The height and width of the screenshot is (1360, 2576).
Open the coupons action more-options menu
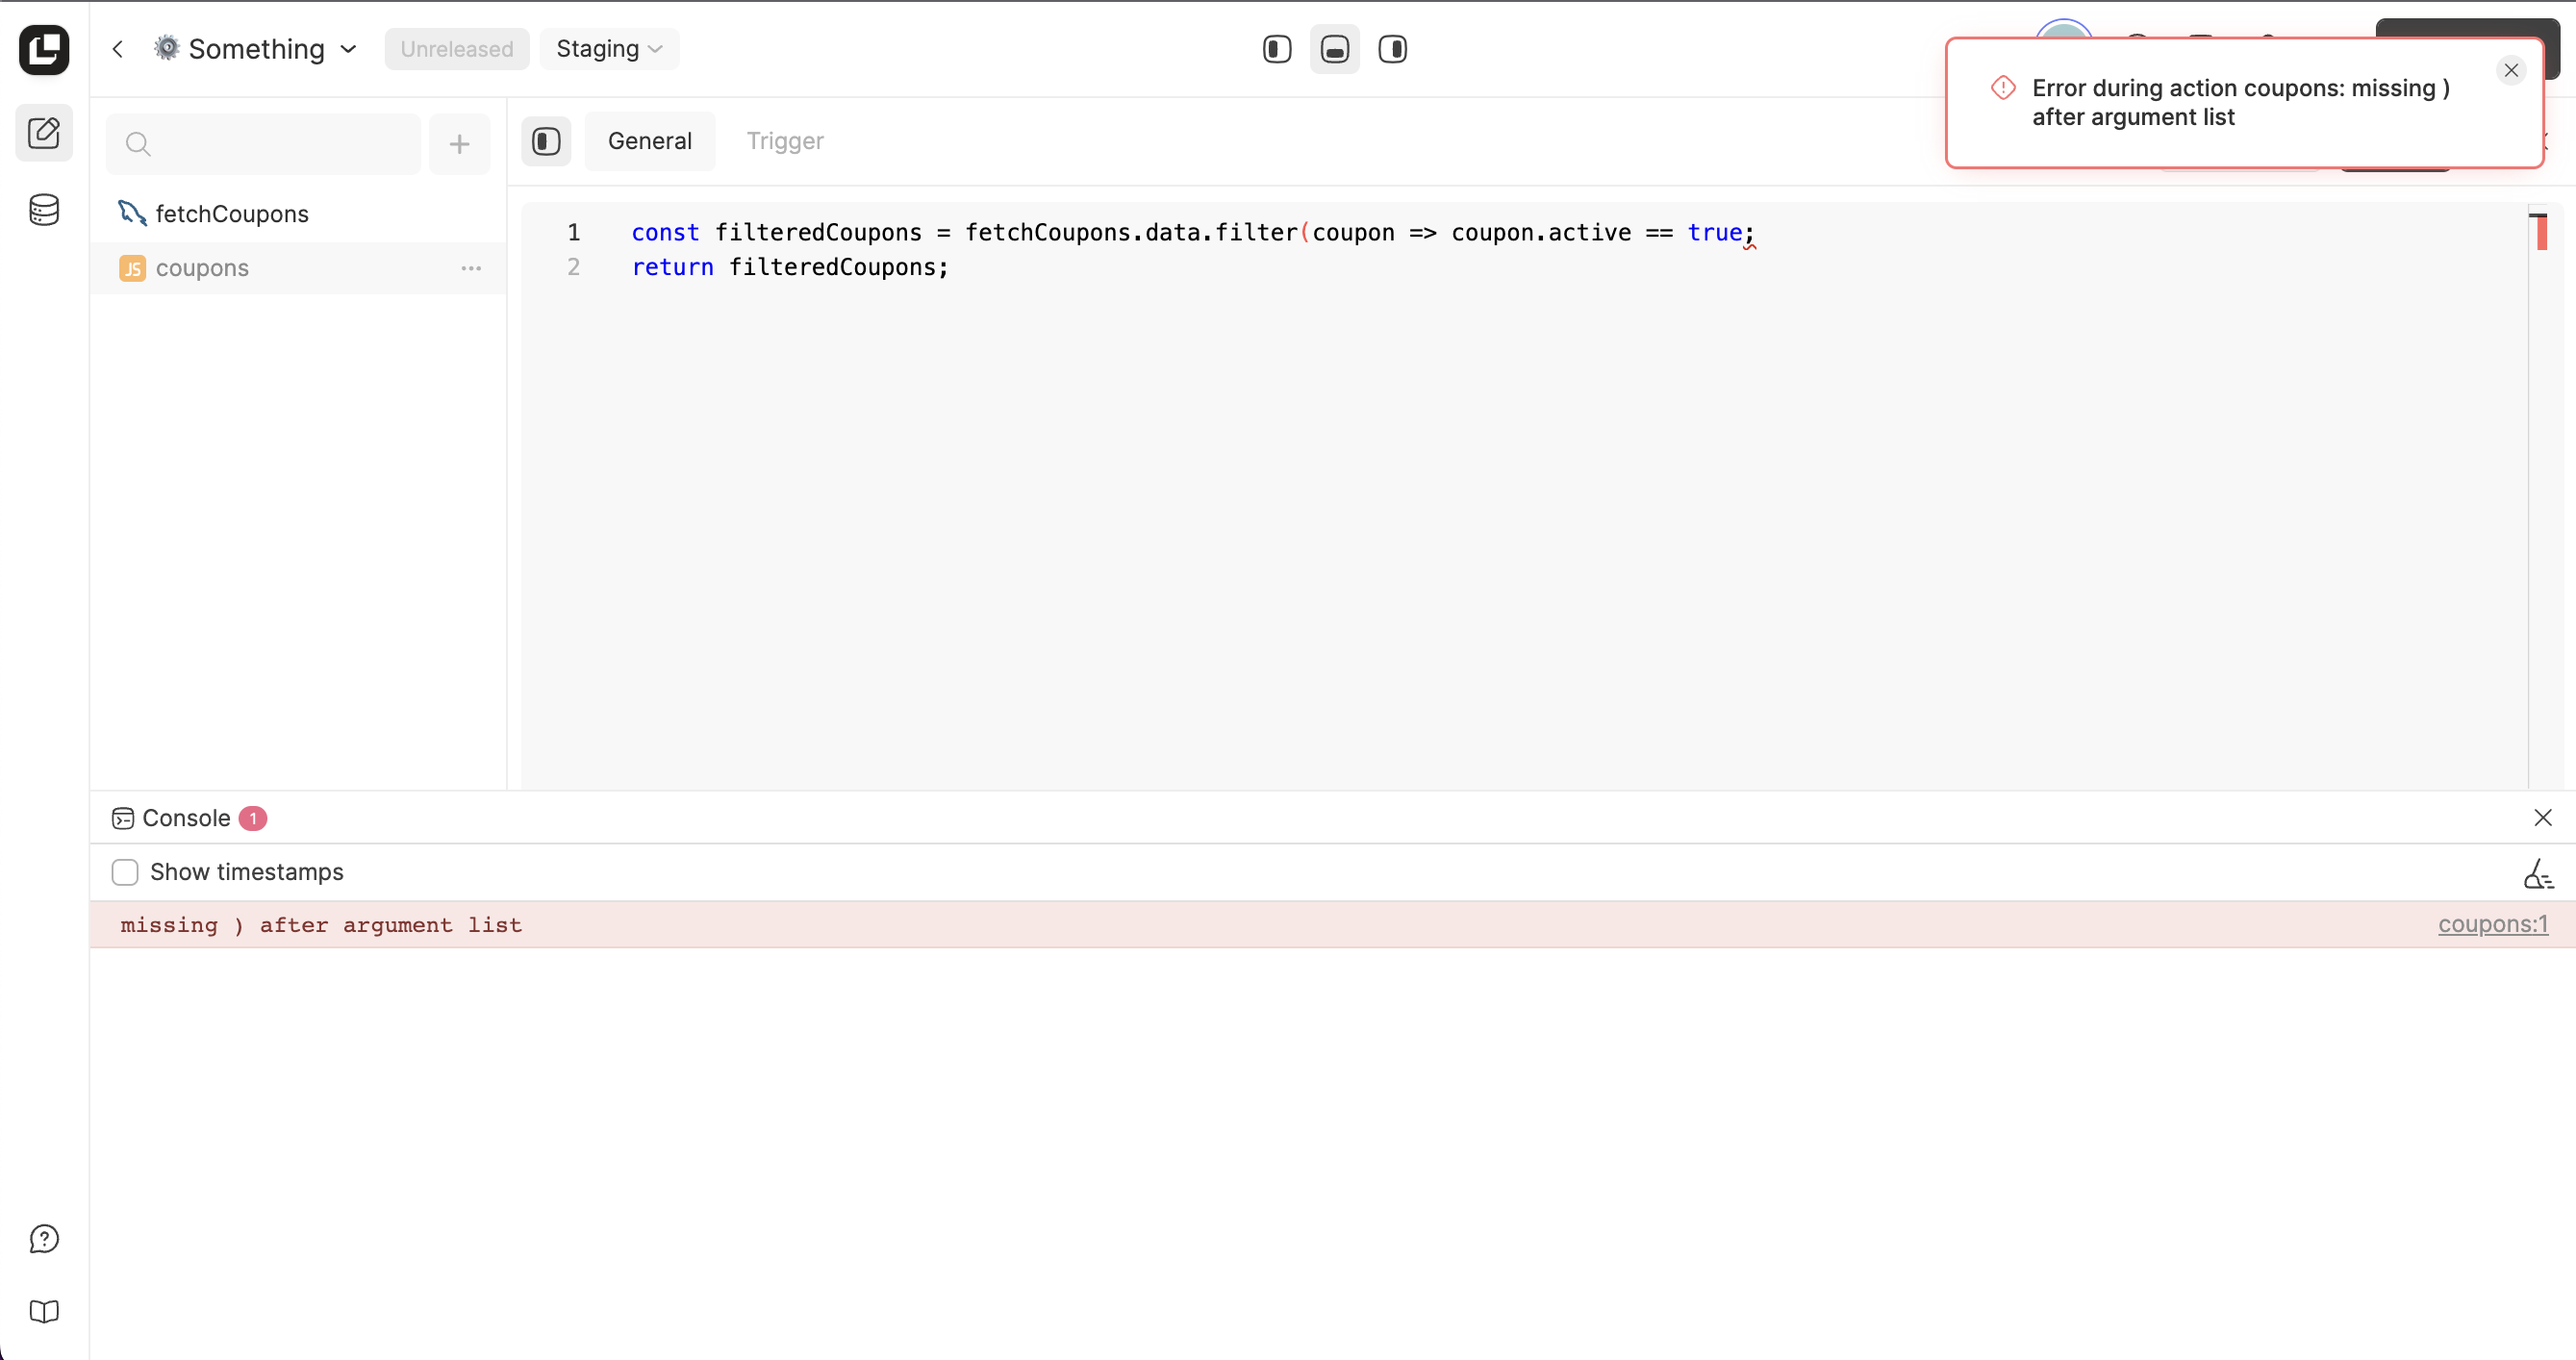click(471, 268)
